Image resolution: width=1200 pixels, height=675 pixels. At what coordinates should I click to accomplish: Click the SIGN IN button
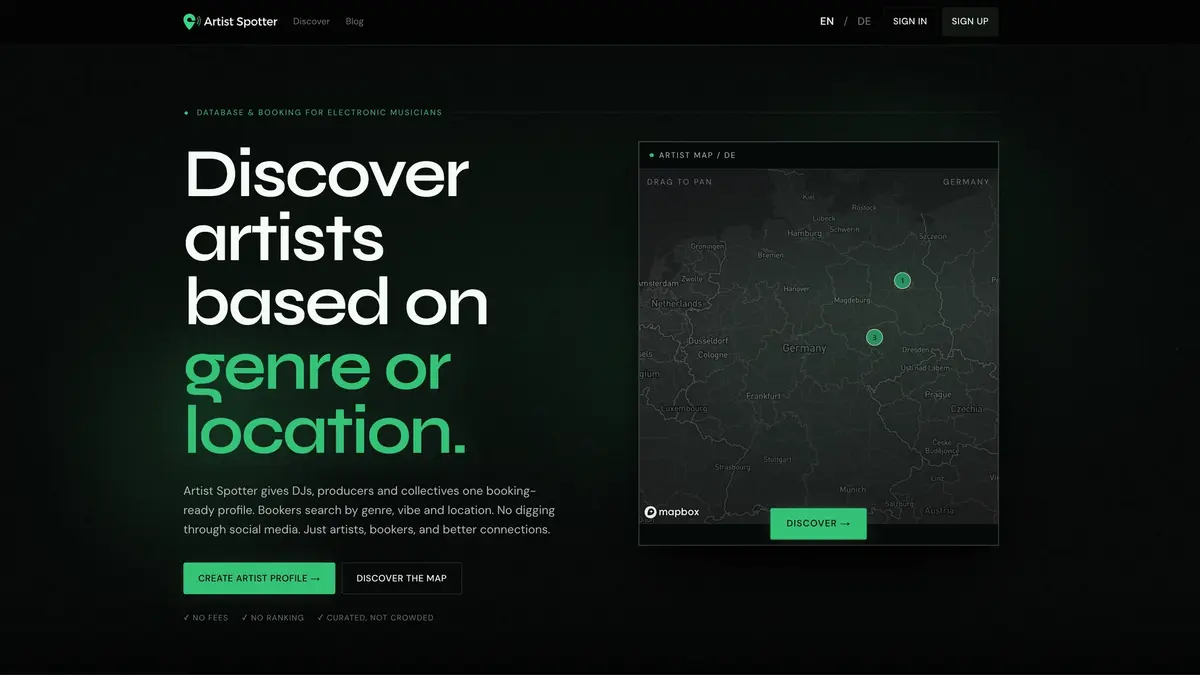click(x=910, y=21)
